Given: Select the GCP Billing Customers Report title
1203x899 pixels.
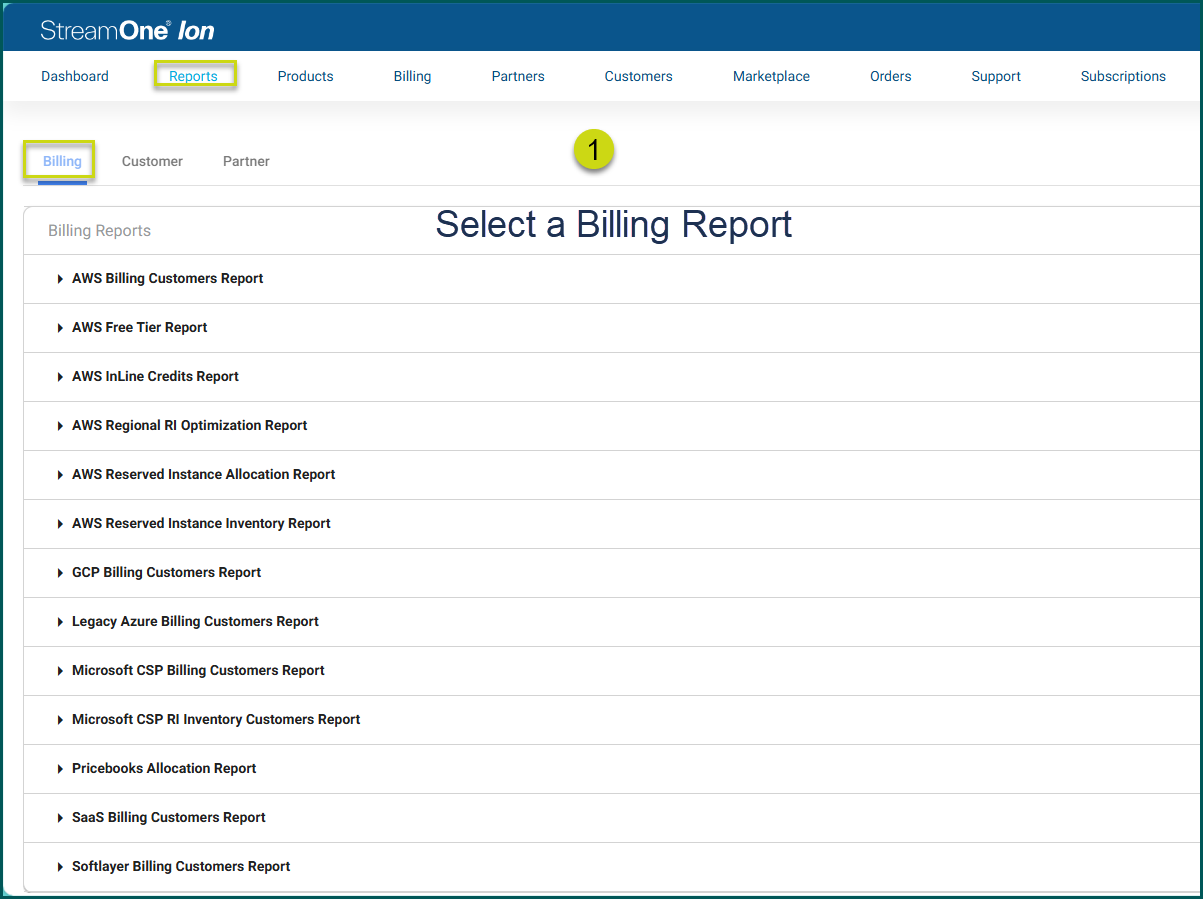Looking at the screenshot, I should coord(166,572).
